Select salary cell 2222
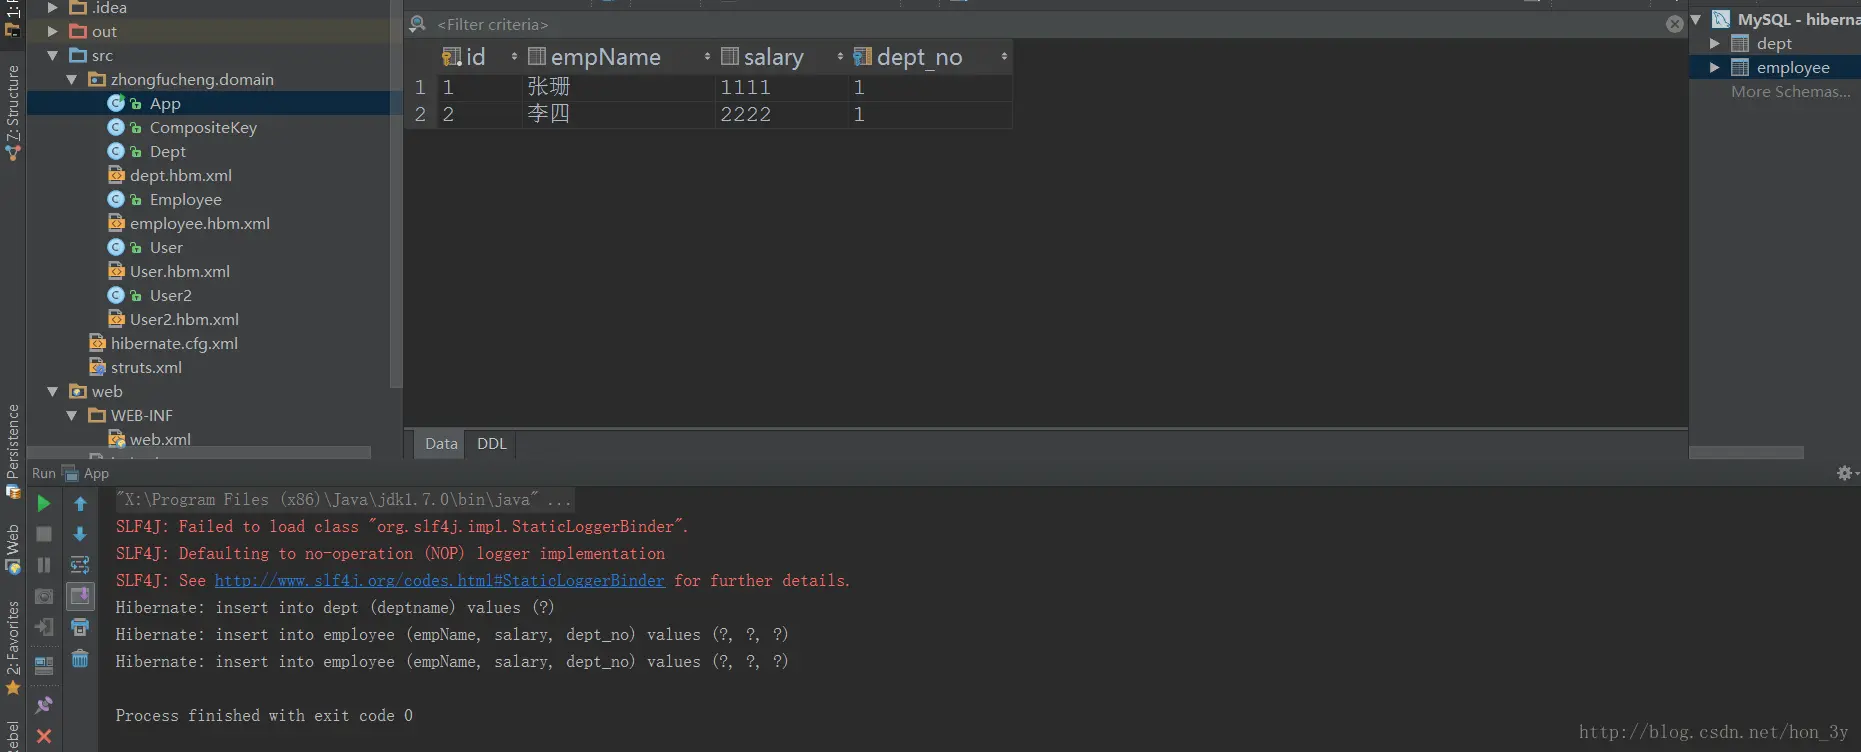 (x=782, y=114)
